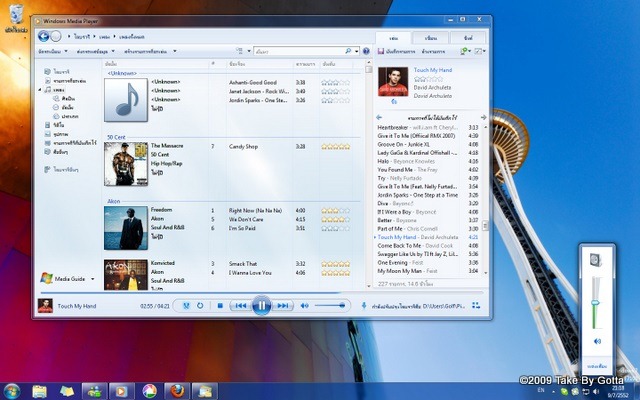Click the greyed forward navigation arrow
The height and width of the screenshot is (400, 640).
pyautogui.click(x=56, y=36)
